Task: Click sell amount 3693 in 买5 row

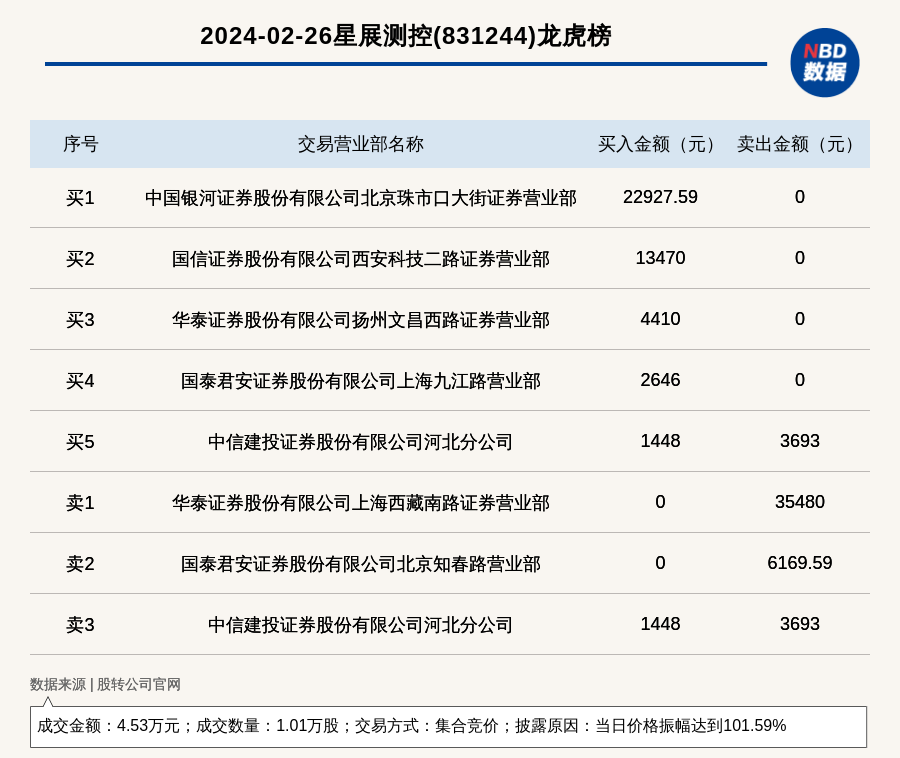Action: pyautogui.click(x=800, y=441)
